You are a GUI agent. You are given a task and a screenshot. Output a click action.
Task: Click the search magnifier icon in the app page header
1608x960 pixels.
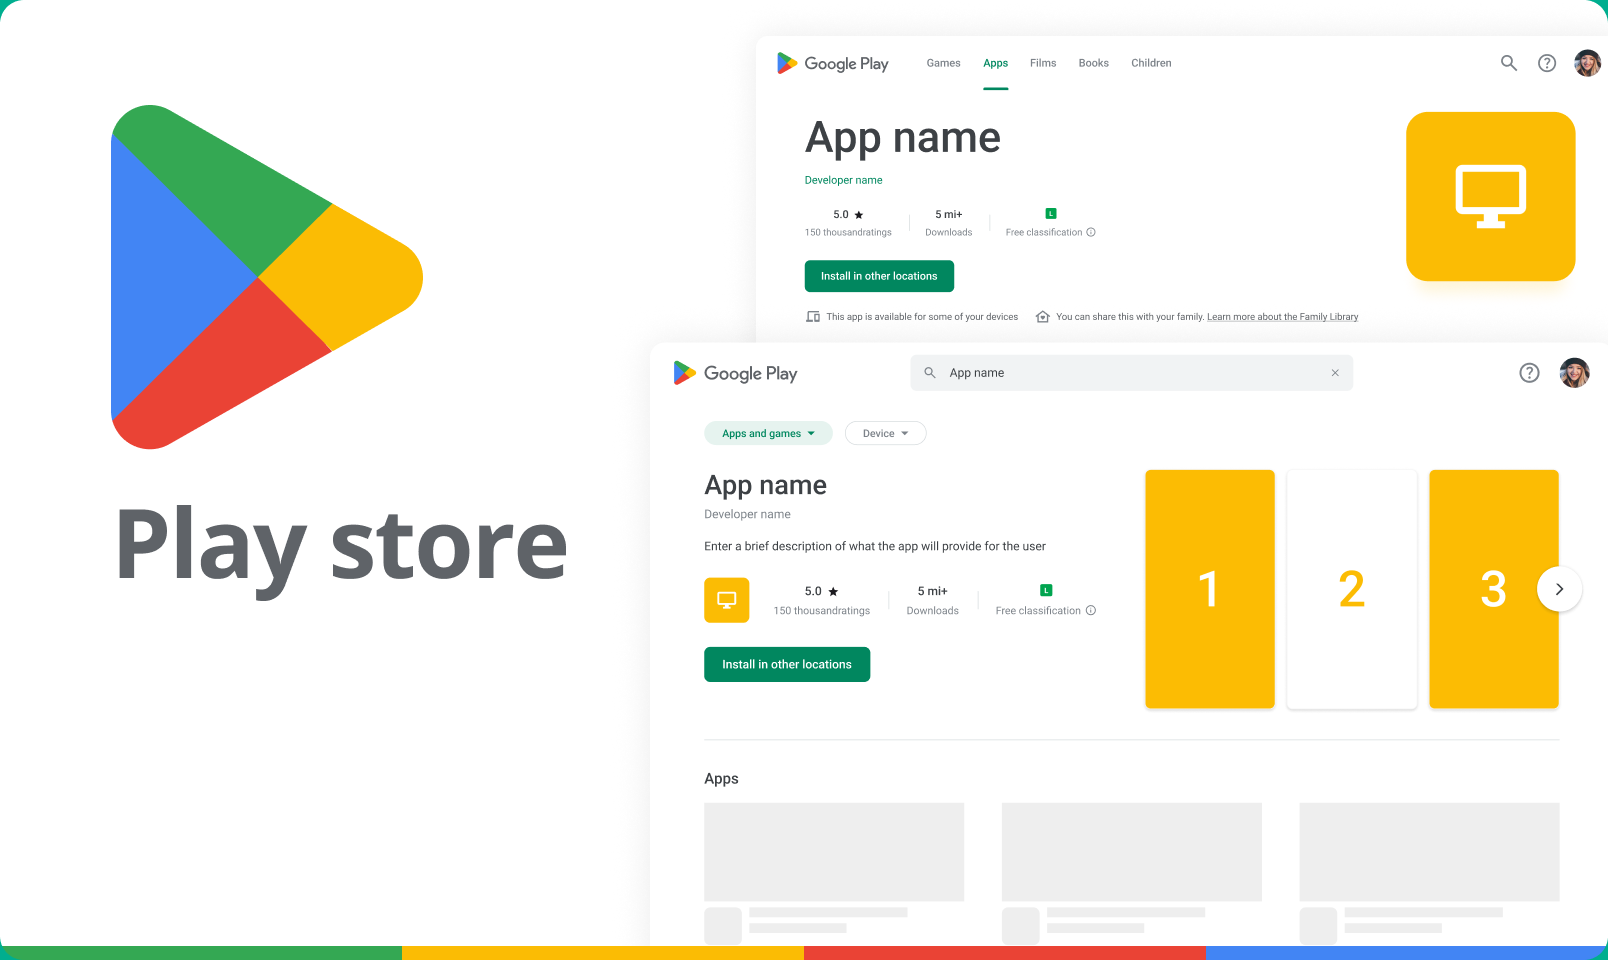point(1509,63)
